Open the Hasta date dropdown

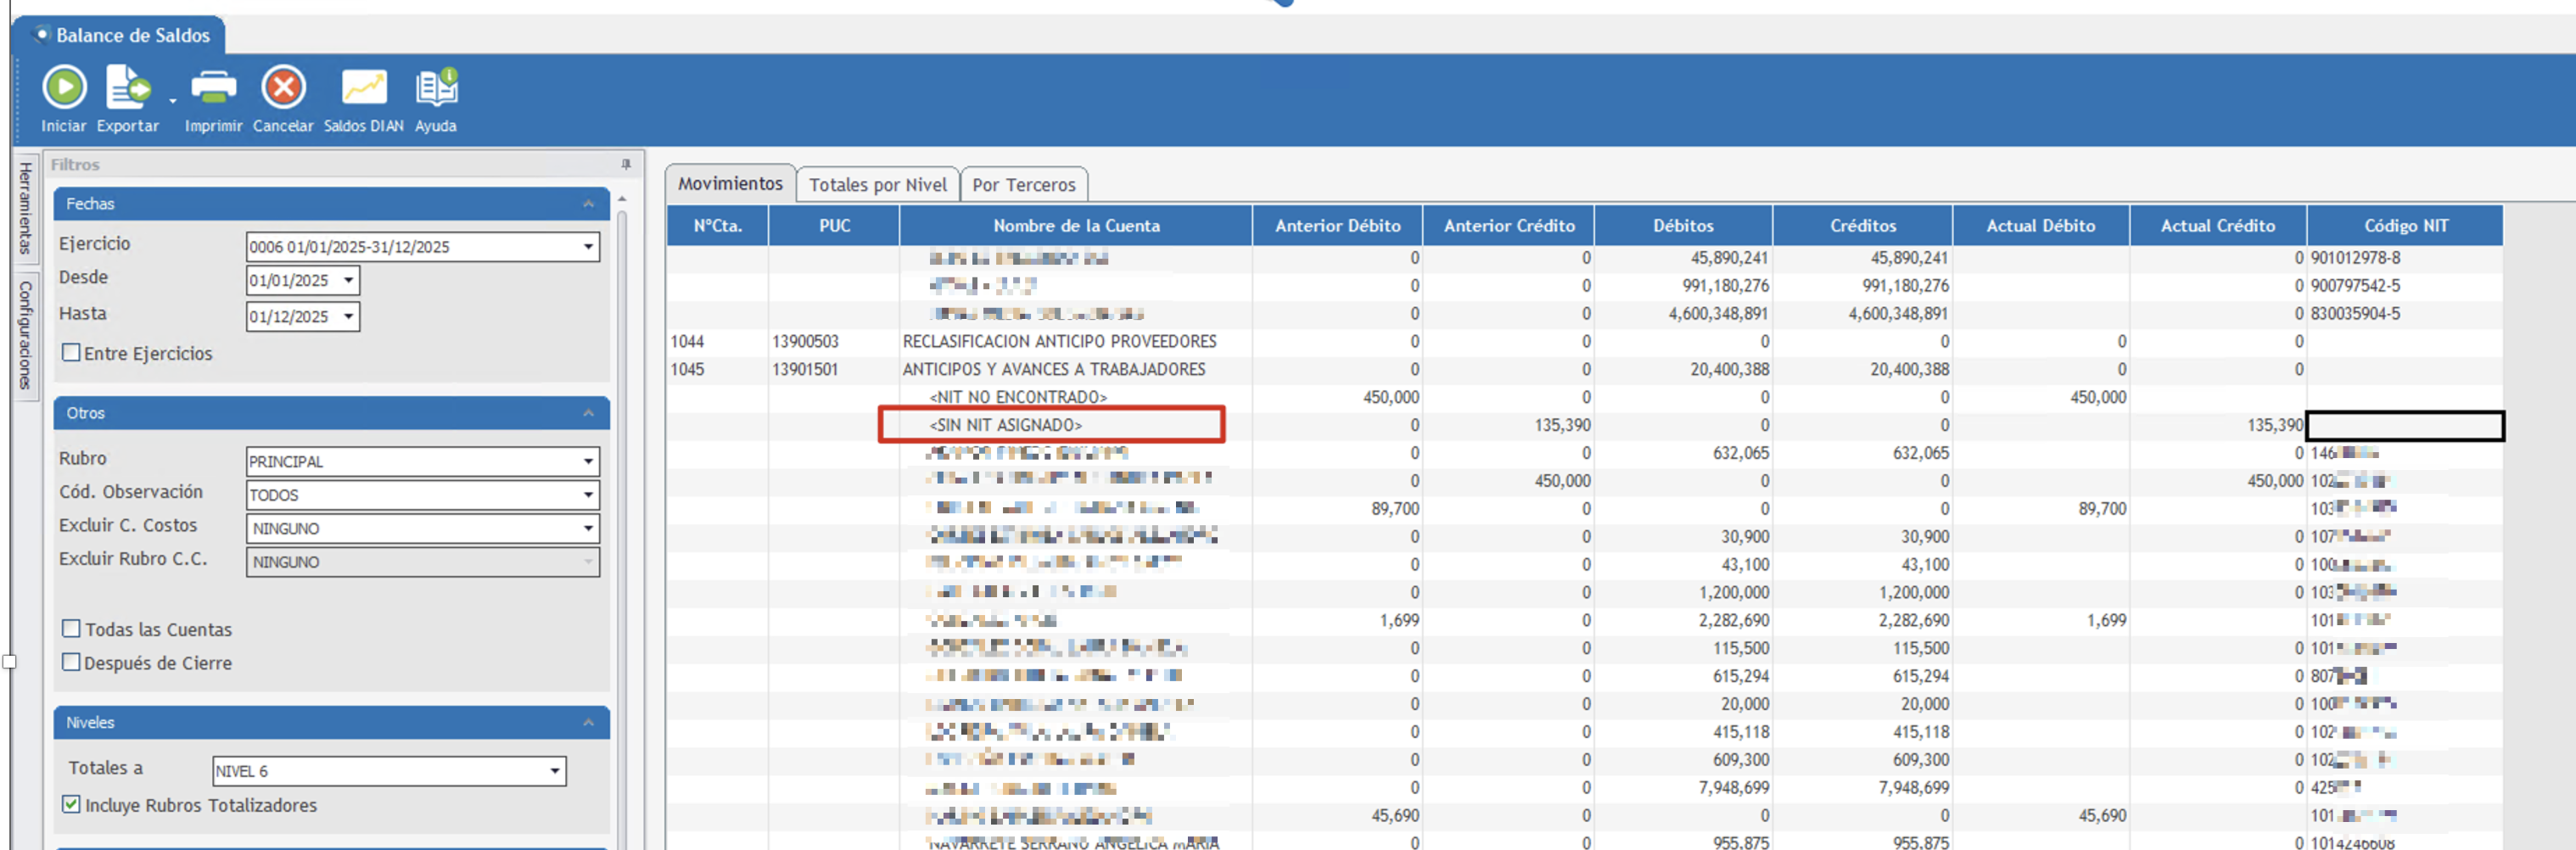coord(348,317)
